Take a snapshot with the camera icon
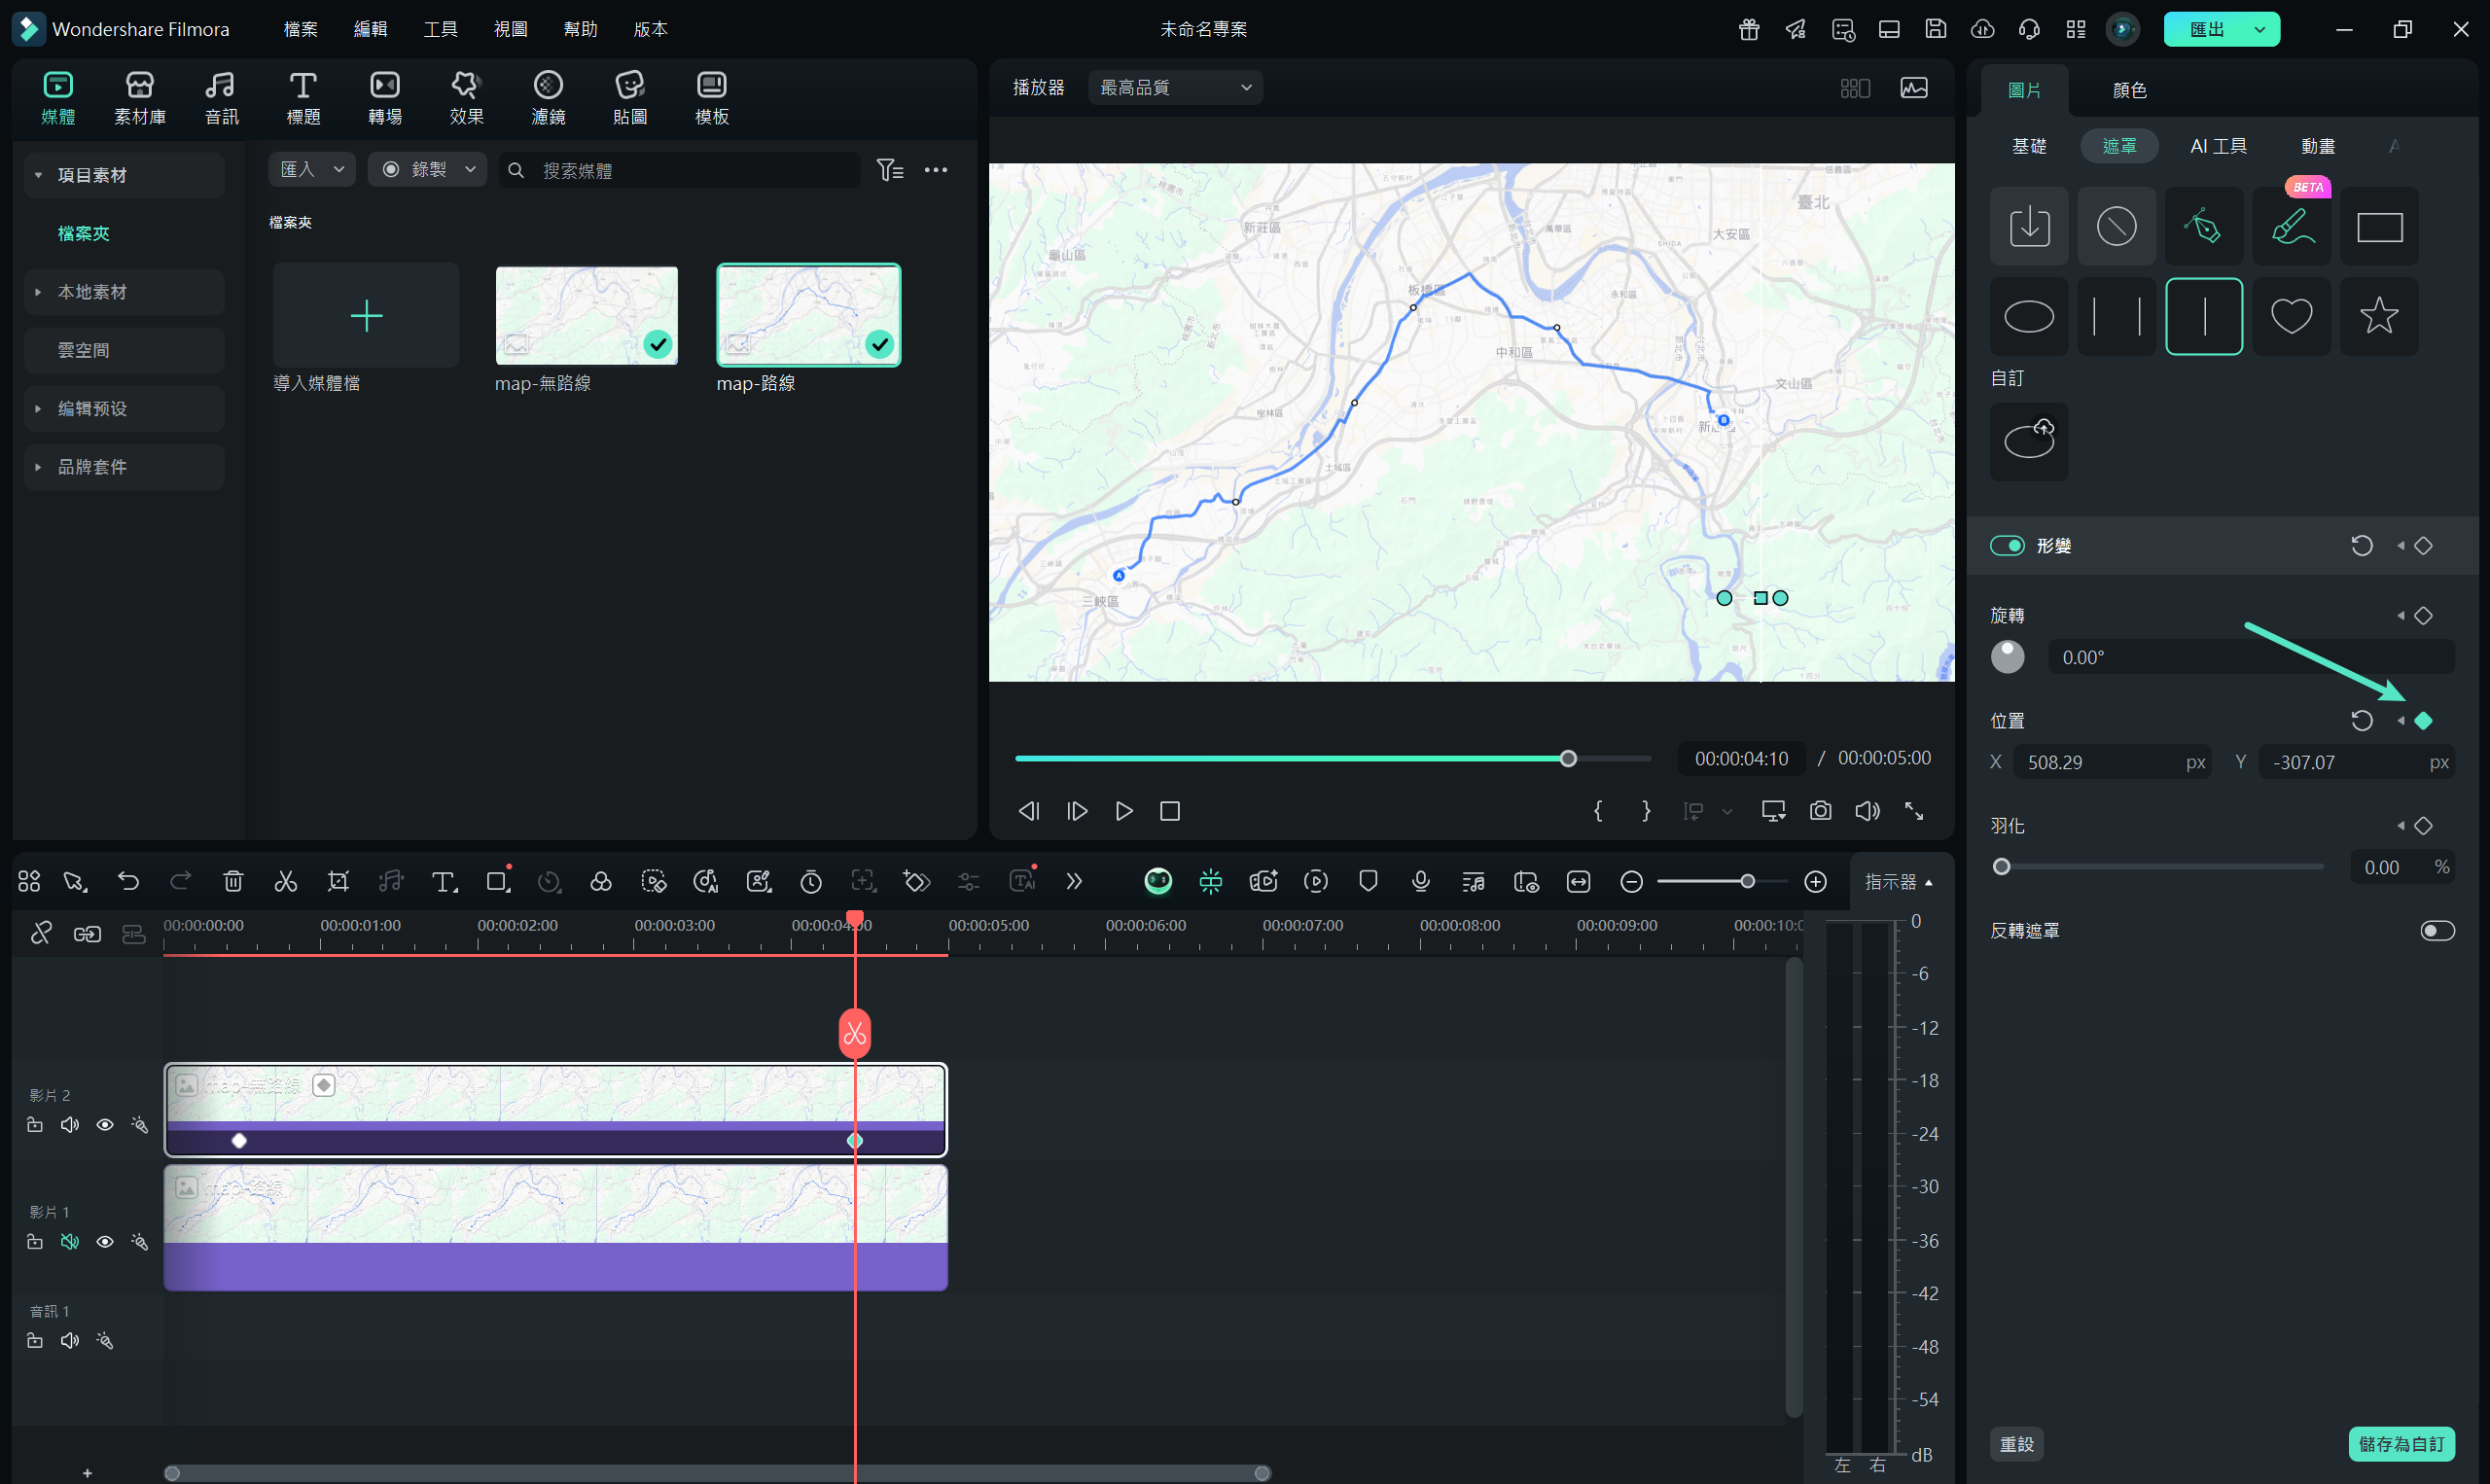 (x=1820, y=811)
